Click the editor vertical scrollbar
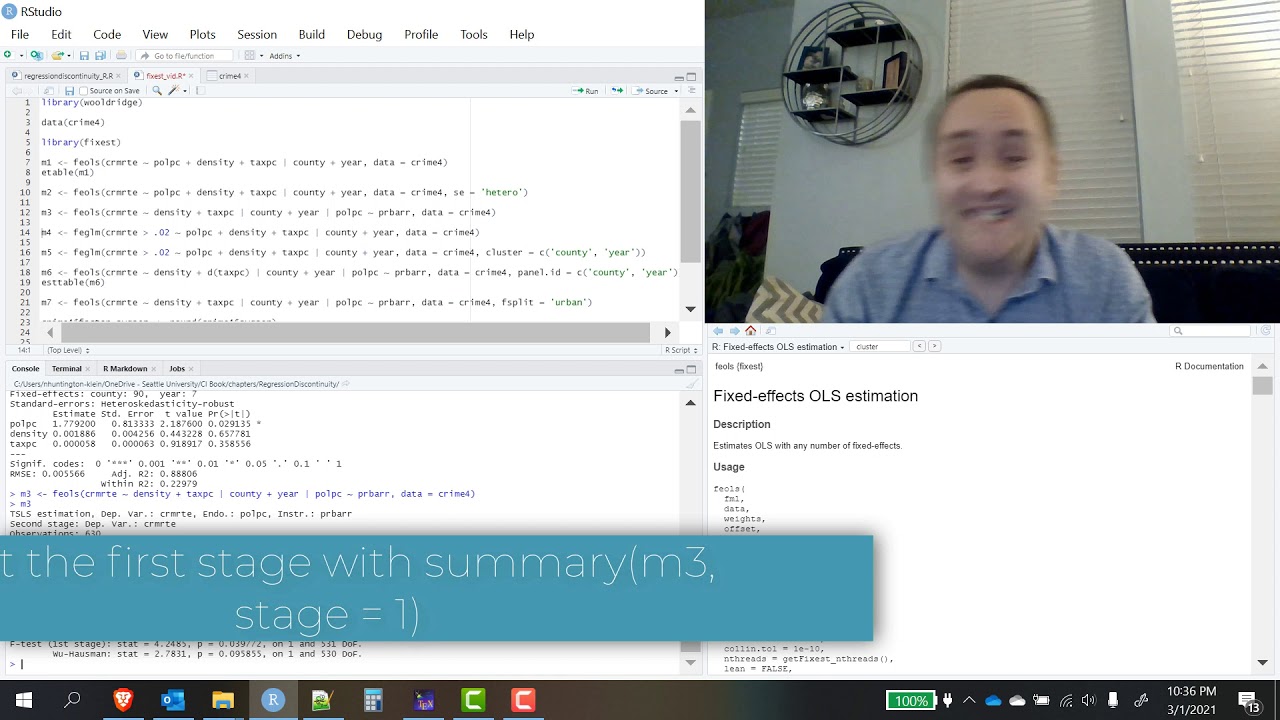1280x720 pixels. coord(690,190)
